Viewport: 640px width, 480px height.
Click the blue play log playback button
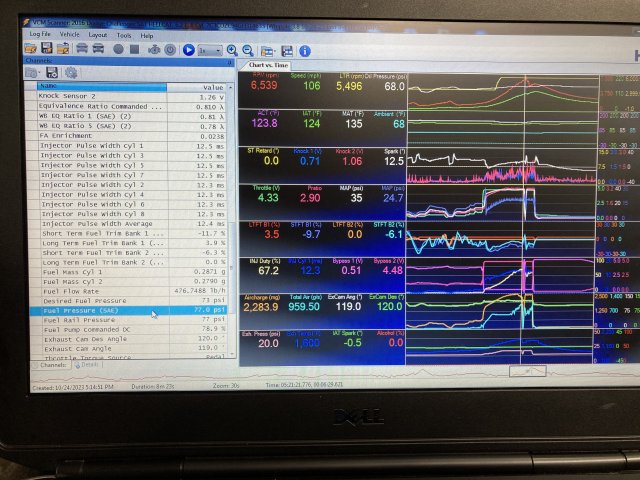coord(187,49)
